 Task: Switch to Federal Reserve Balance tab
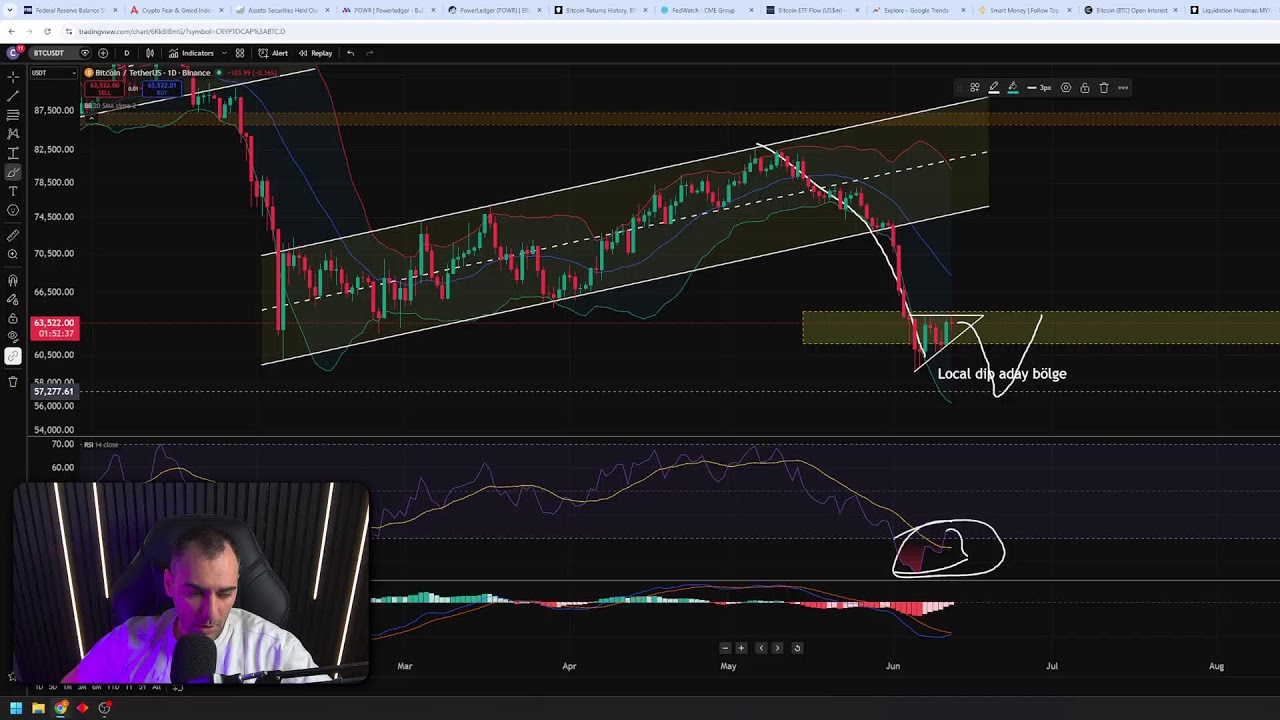(69, 10)
